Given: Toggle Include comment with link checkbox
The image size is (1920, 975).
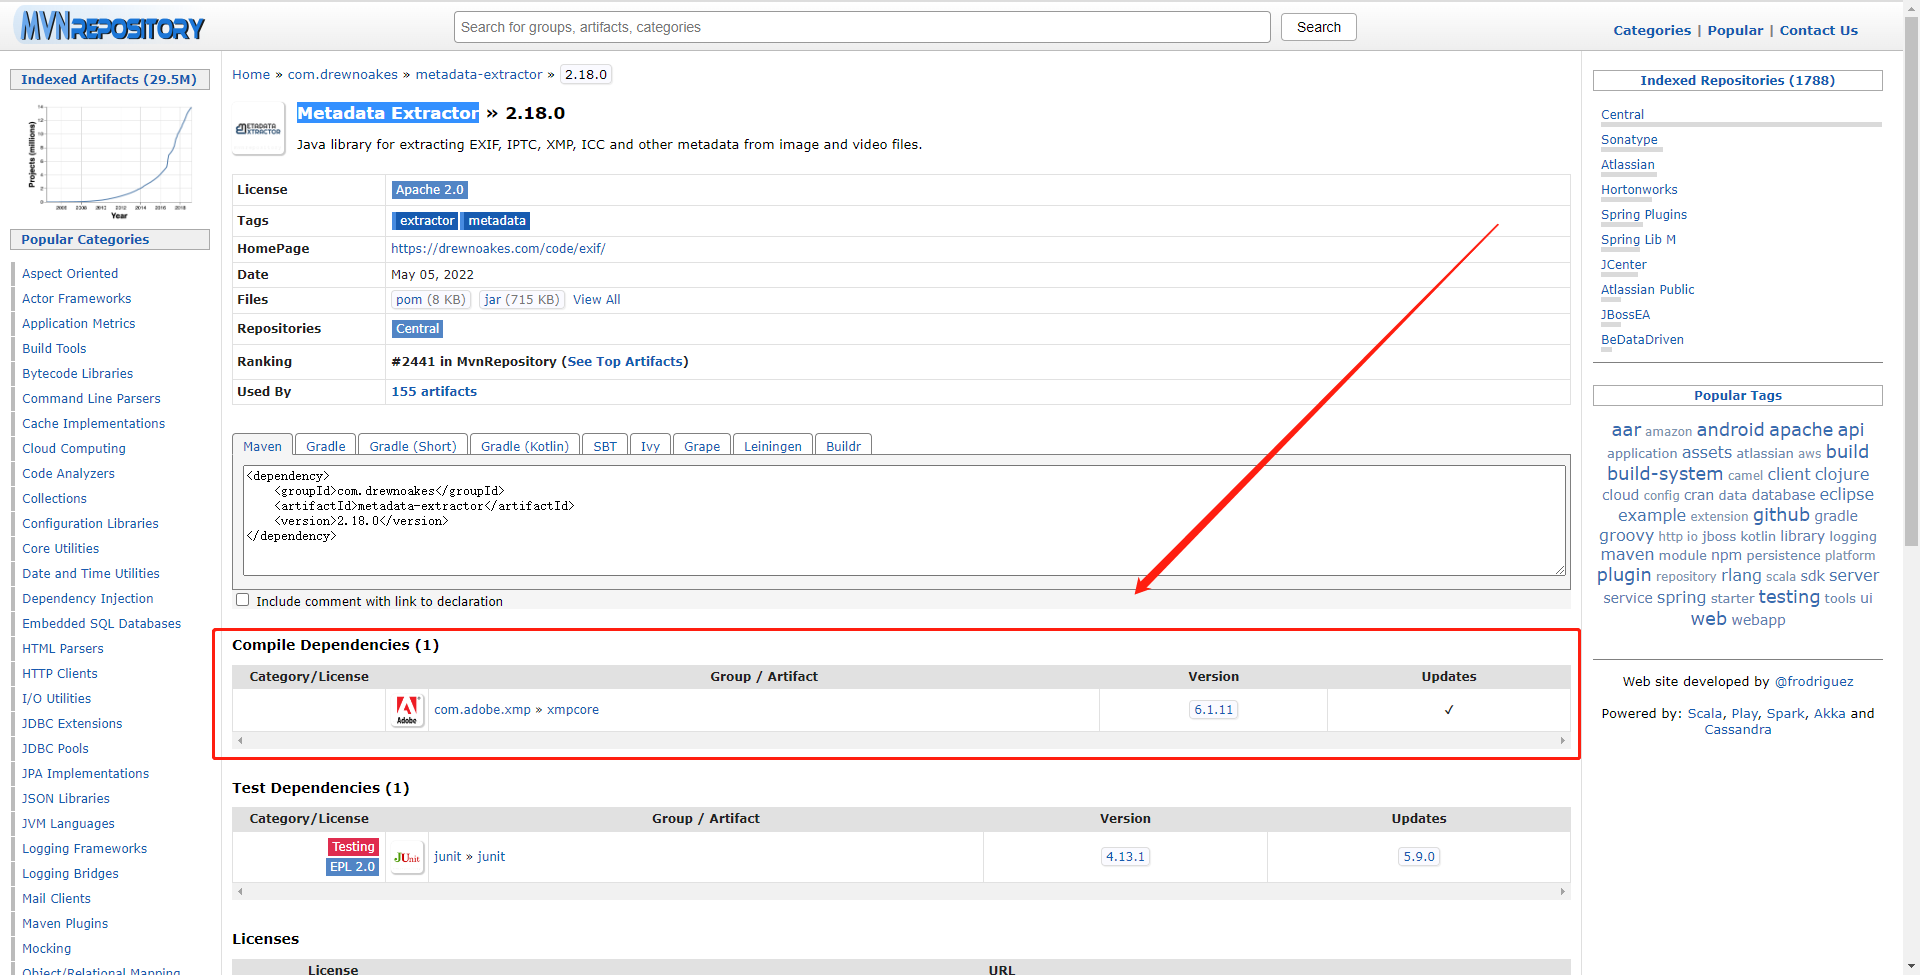Looking at the screenshot, I should (x=242, y=600).
